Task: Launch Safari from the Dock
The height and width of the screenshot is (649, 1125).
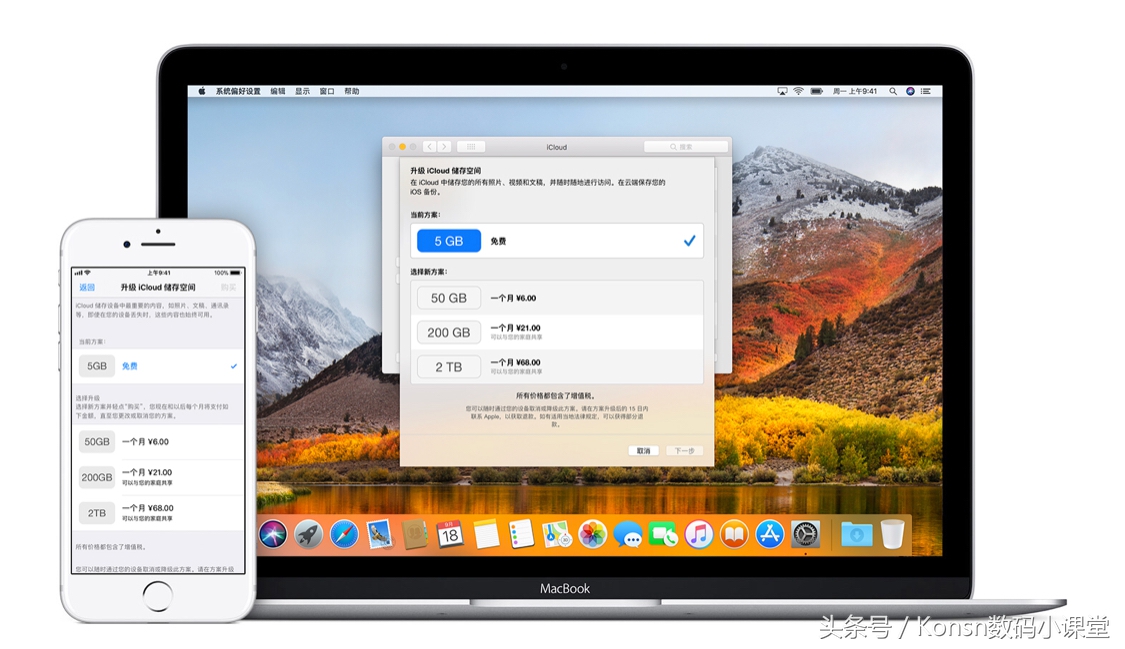Action: 344,534
